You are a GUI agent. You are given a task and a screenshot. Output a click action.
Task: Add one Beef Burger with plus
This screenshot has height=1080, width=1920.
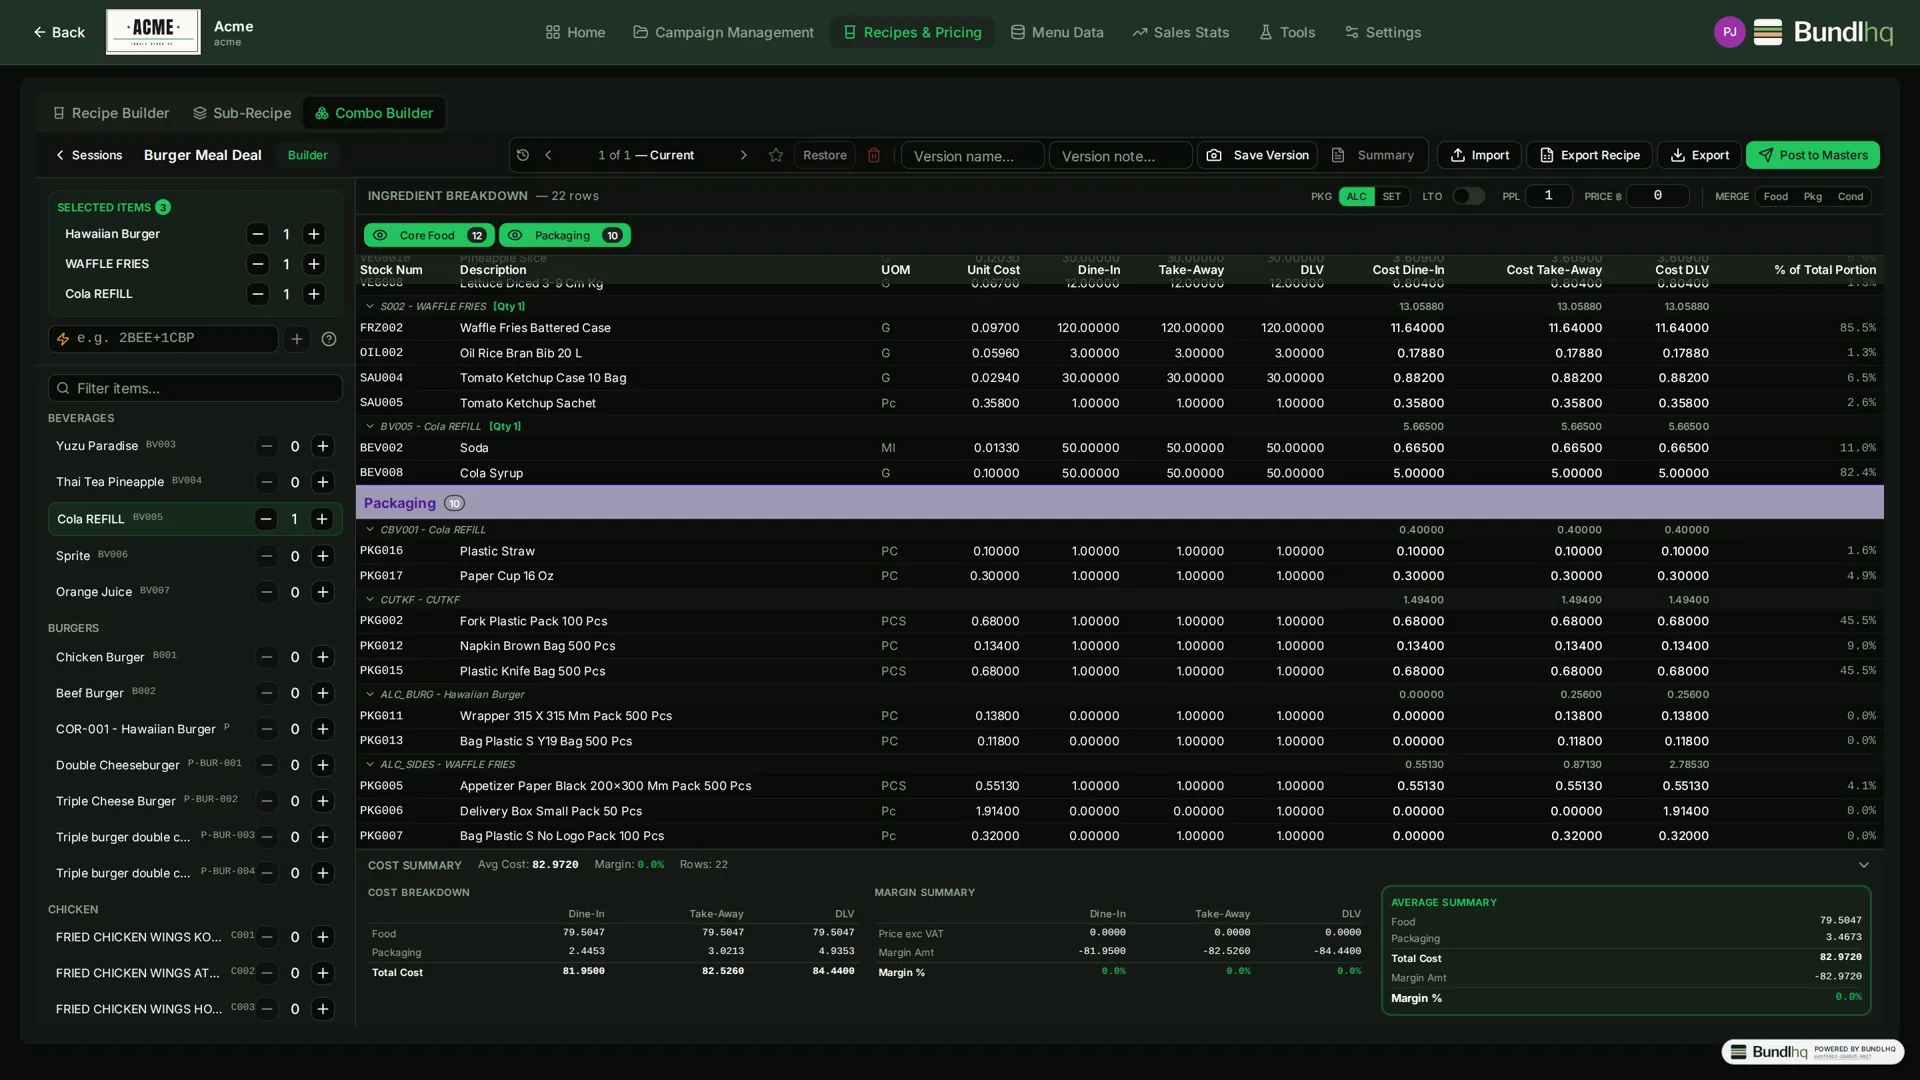click(x=322, y=693)
